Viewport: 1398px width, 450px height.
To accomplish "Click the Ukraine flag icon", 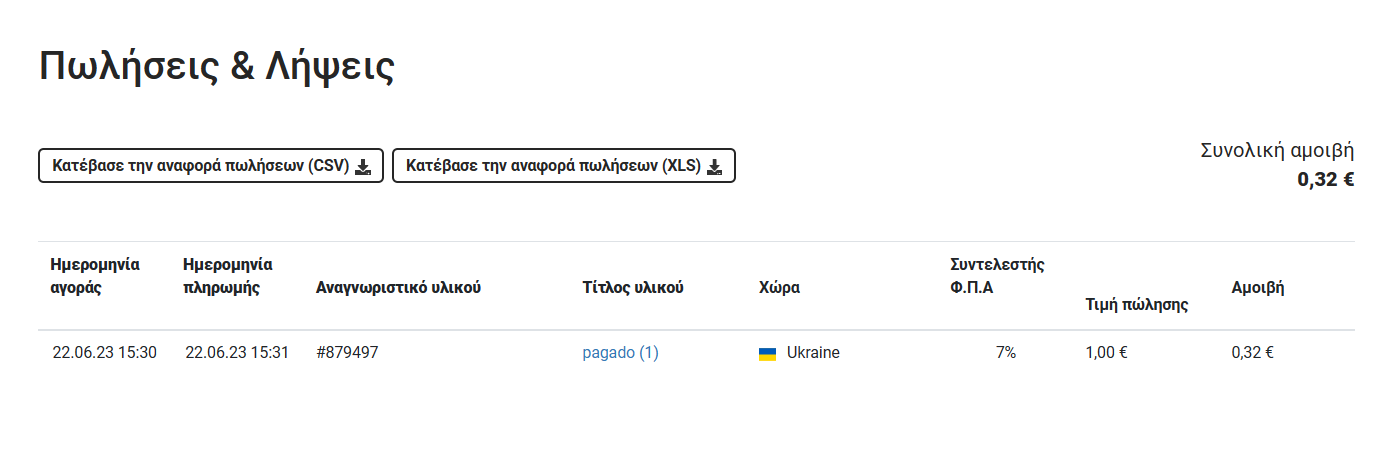I will [767, 353].
